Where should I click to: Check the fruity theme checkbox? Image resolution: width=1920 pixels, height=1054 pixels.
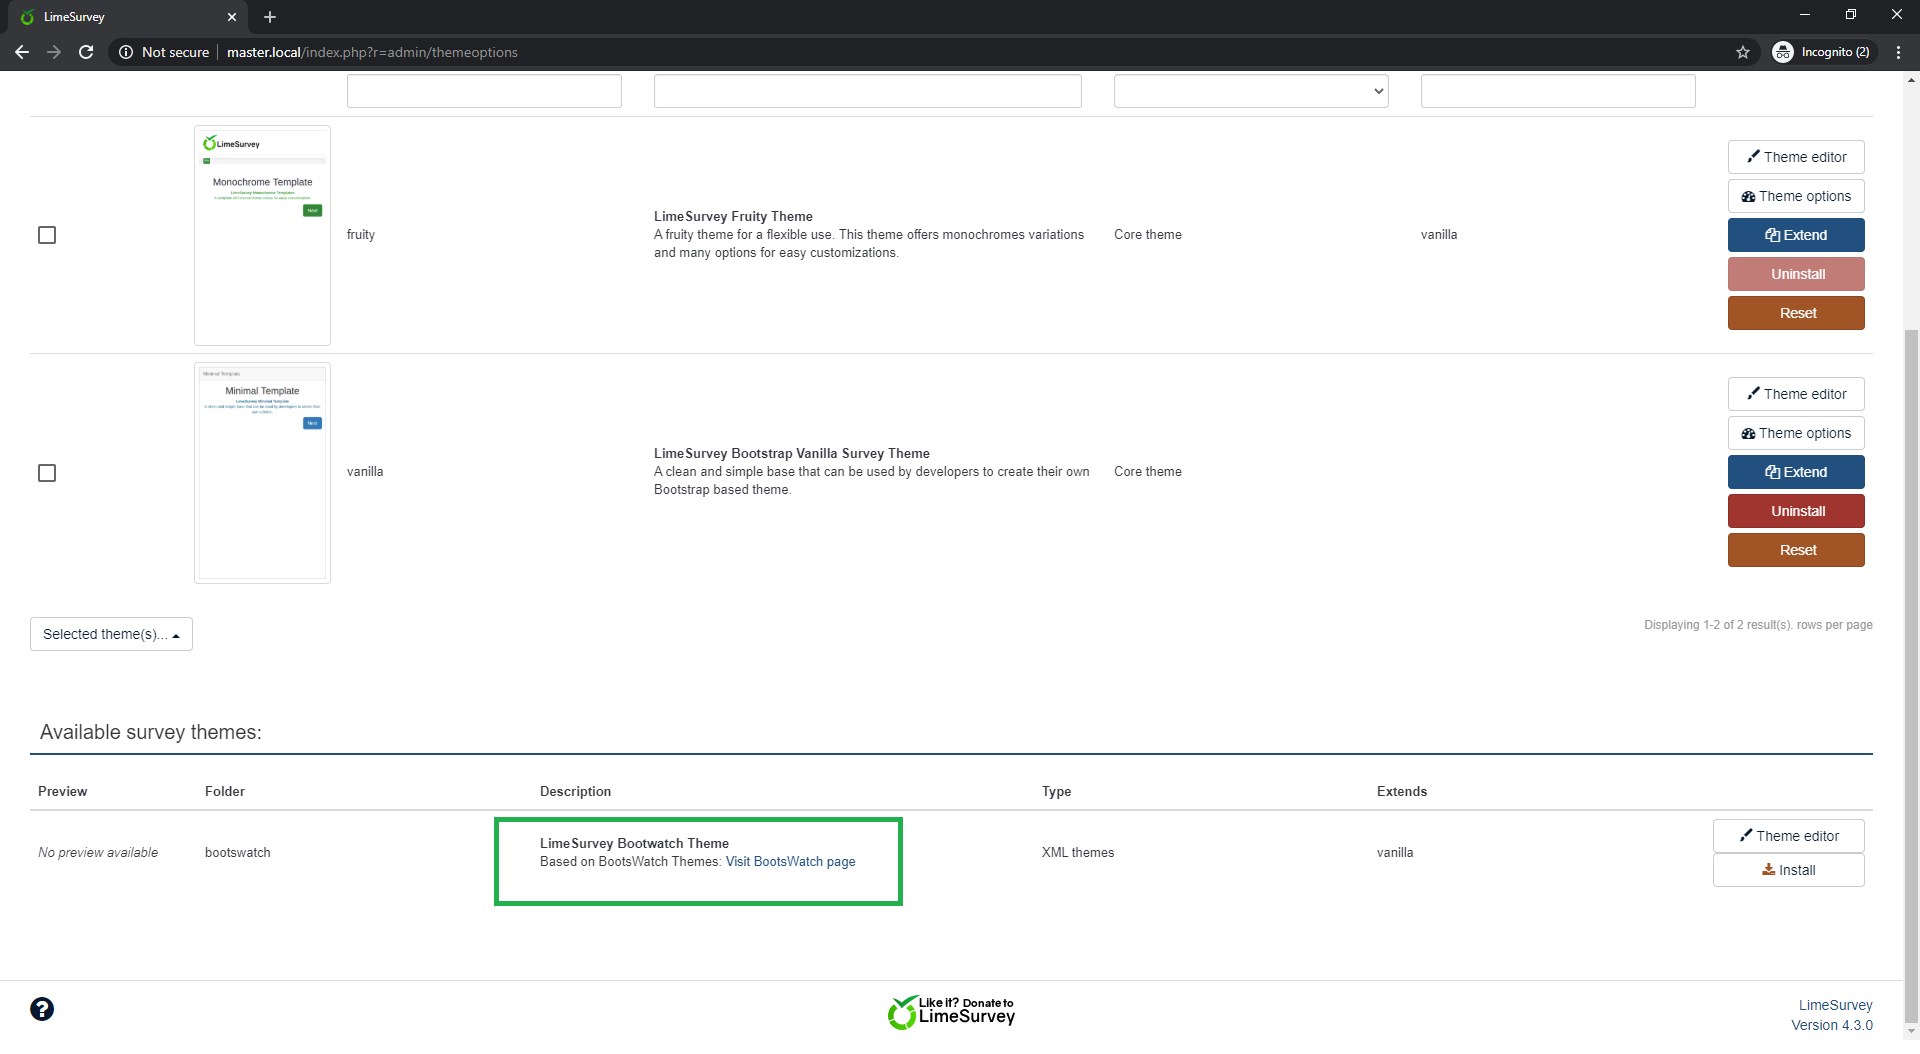pyautogui.click(x=47, y=235)
